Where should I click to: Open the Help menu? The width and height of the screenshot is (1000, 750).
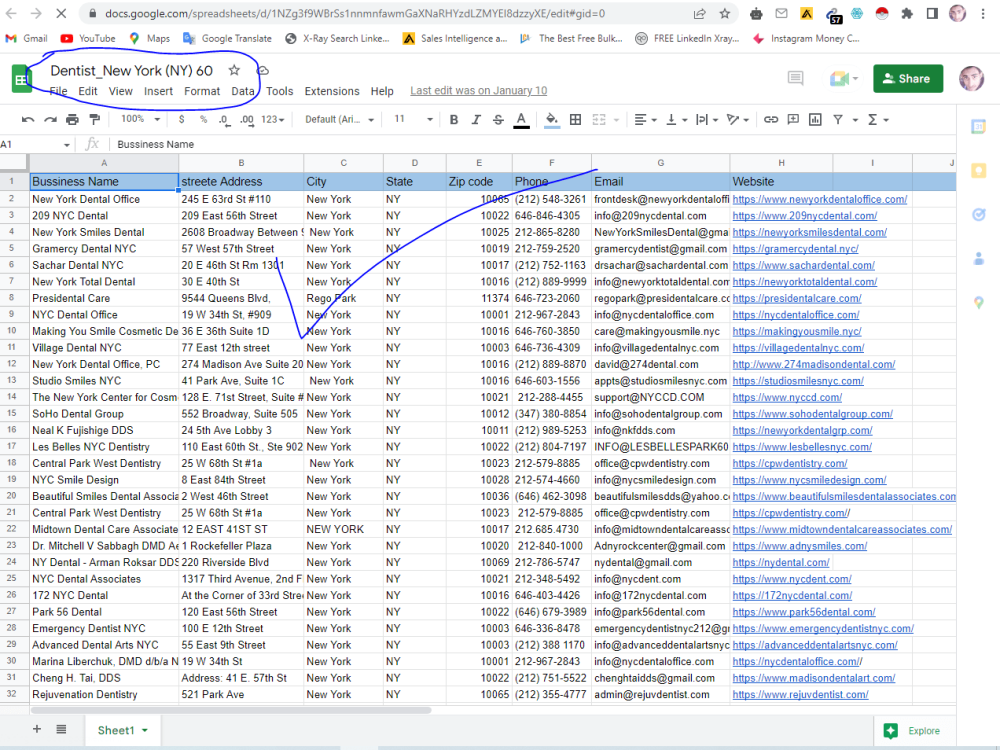point(382,91)
